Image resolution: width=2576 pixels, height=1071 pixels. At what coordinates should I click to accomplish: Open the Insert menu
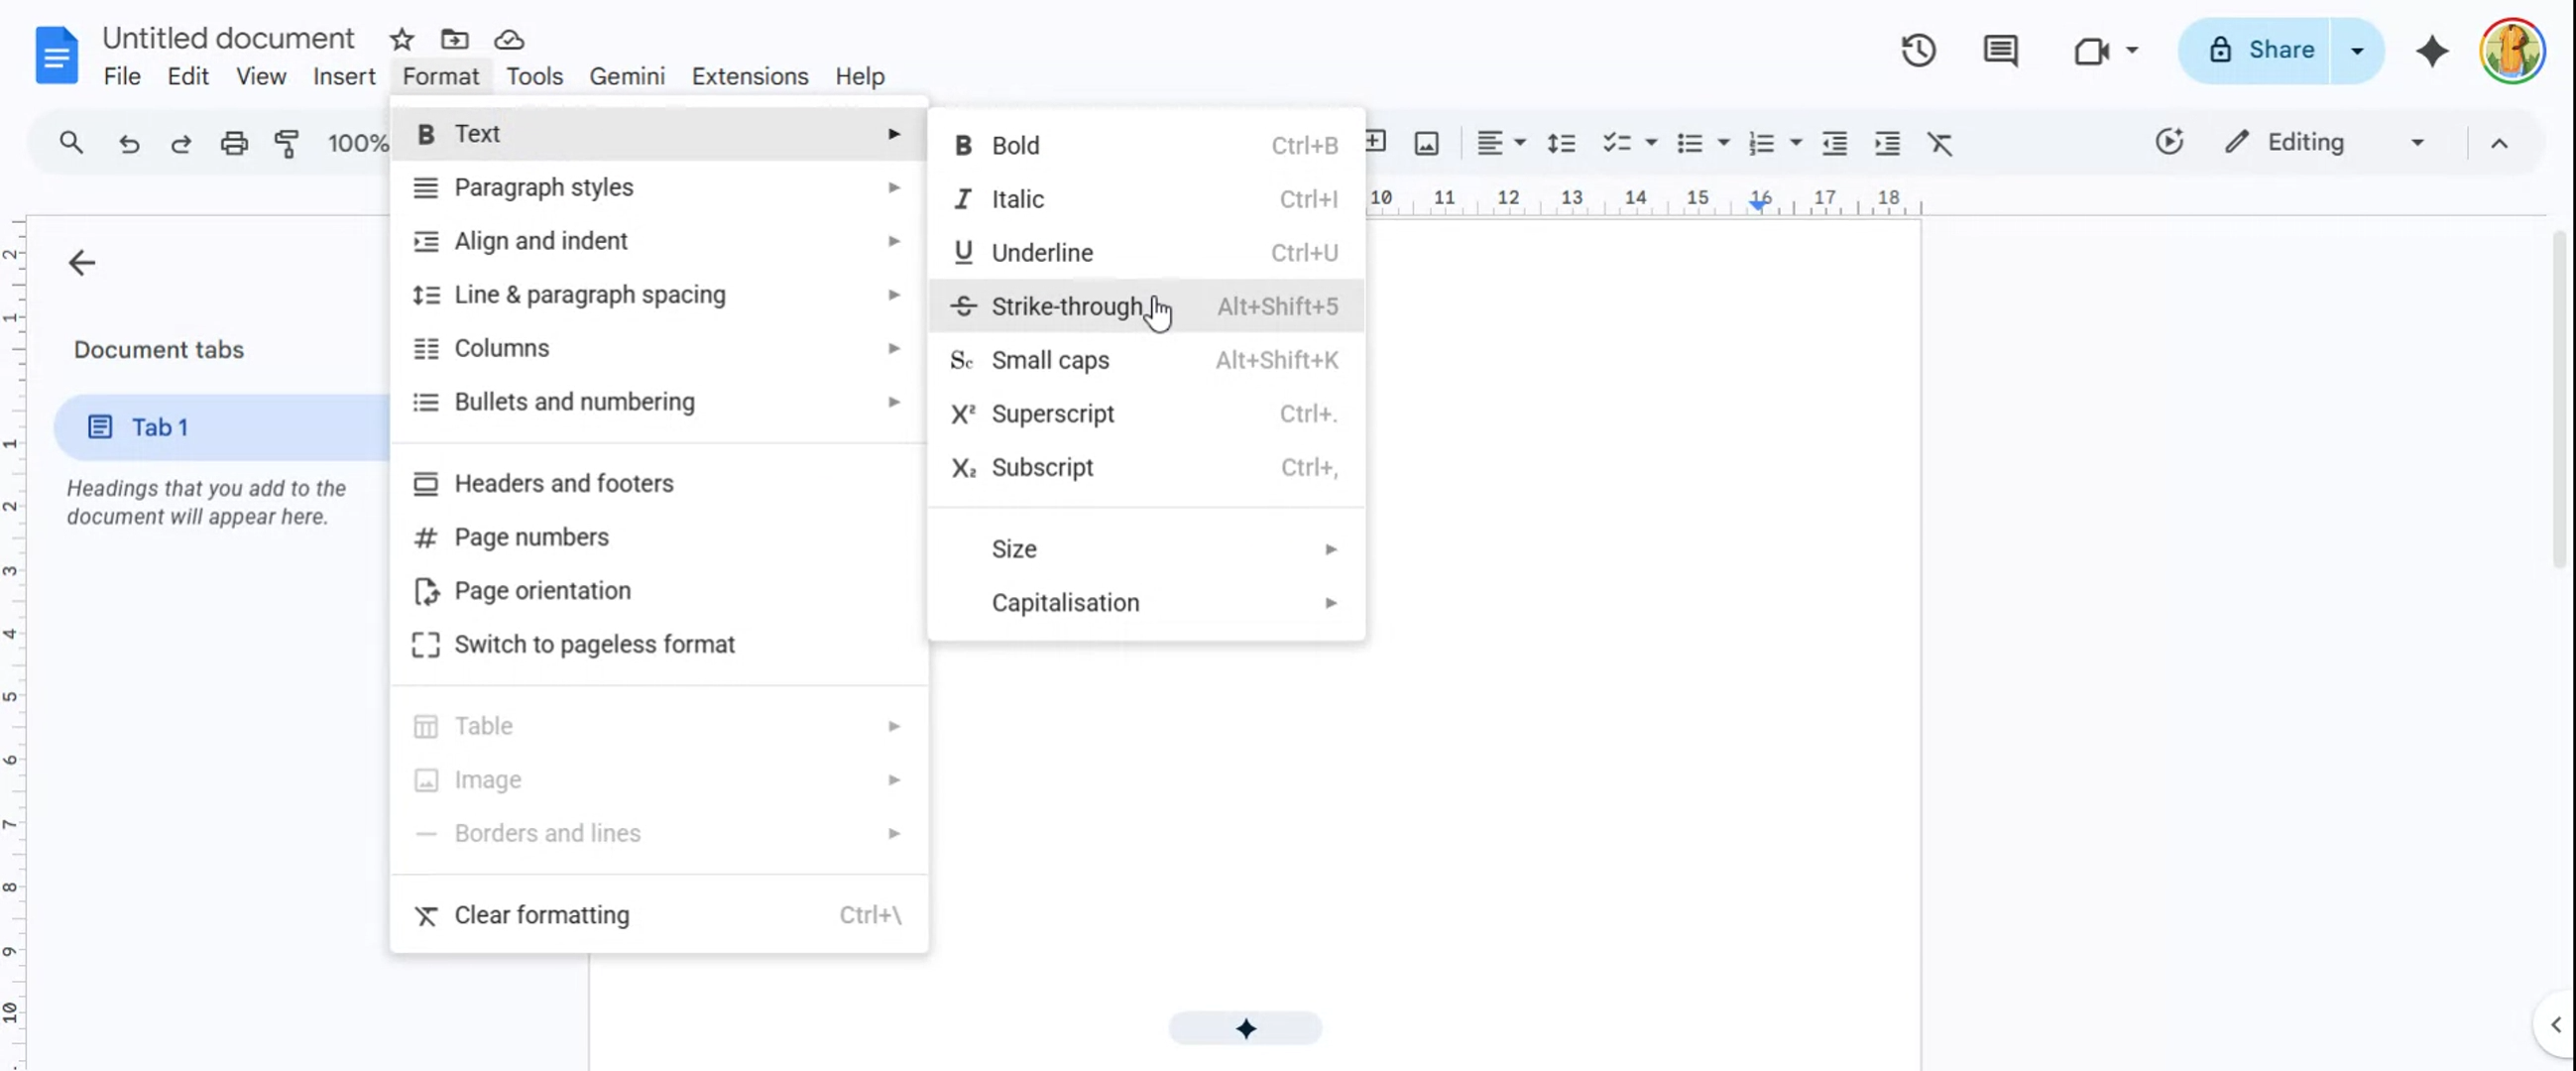[x=344, y=76]
